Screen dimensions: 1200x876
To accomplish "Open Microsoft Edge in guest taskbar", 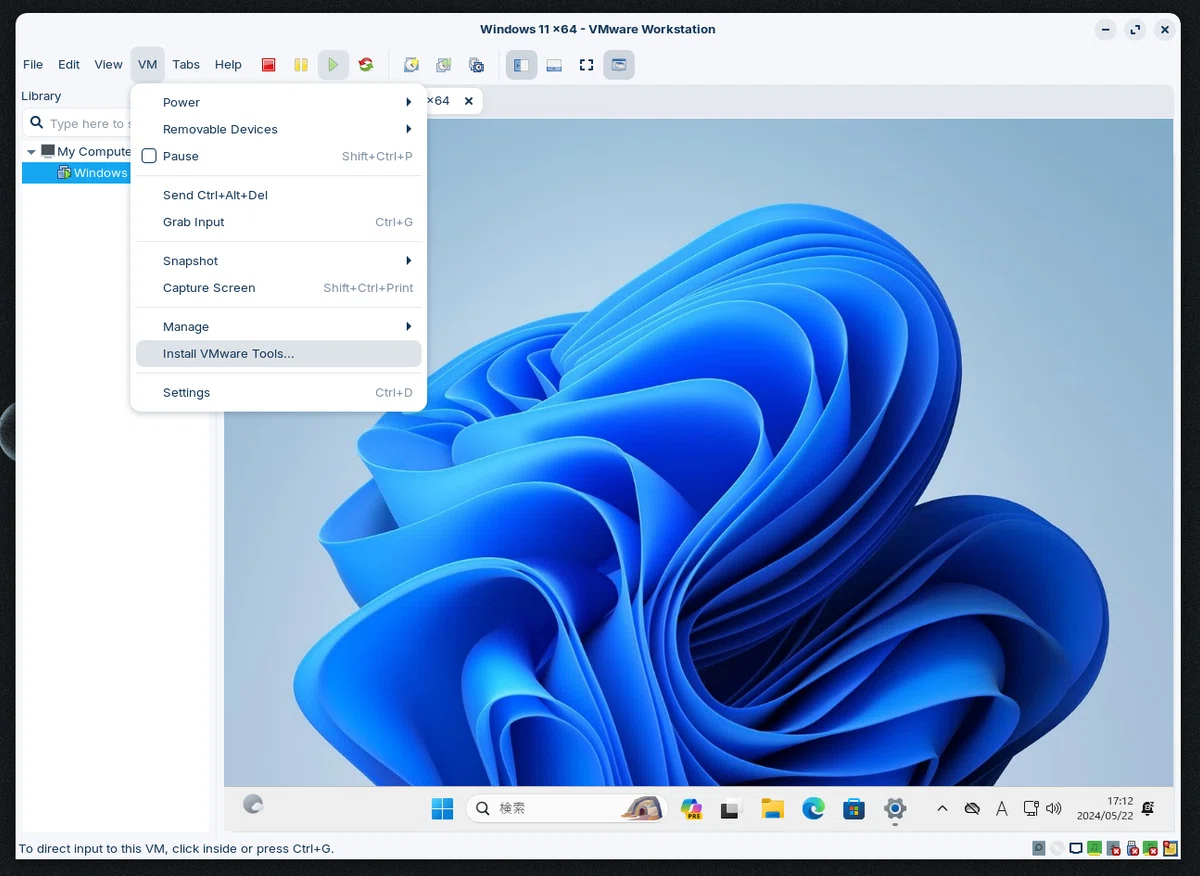I will click(x=813, y=808).
